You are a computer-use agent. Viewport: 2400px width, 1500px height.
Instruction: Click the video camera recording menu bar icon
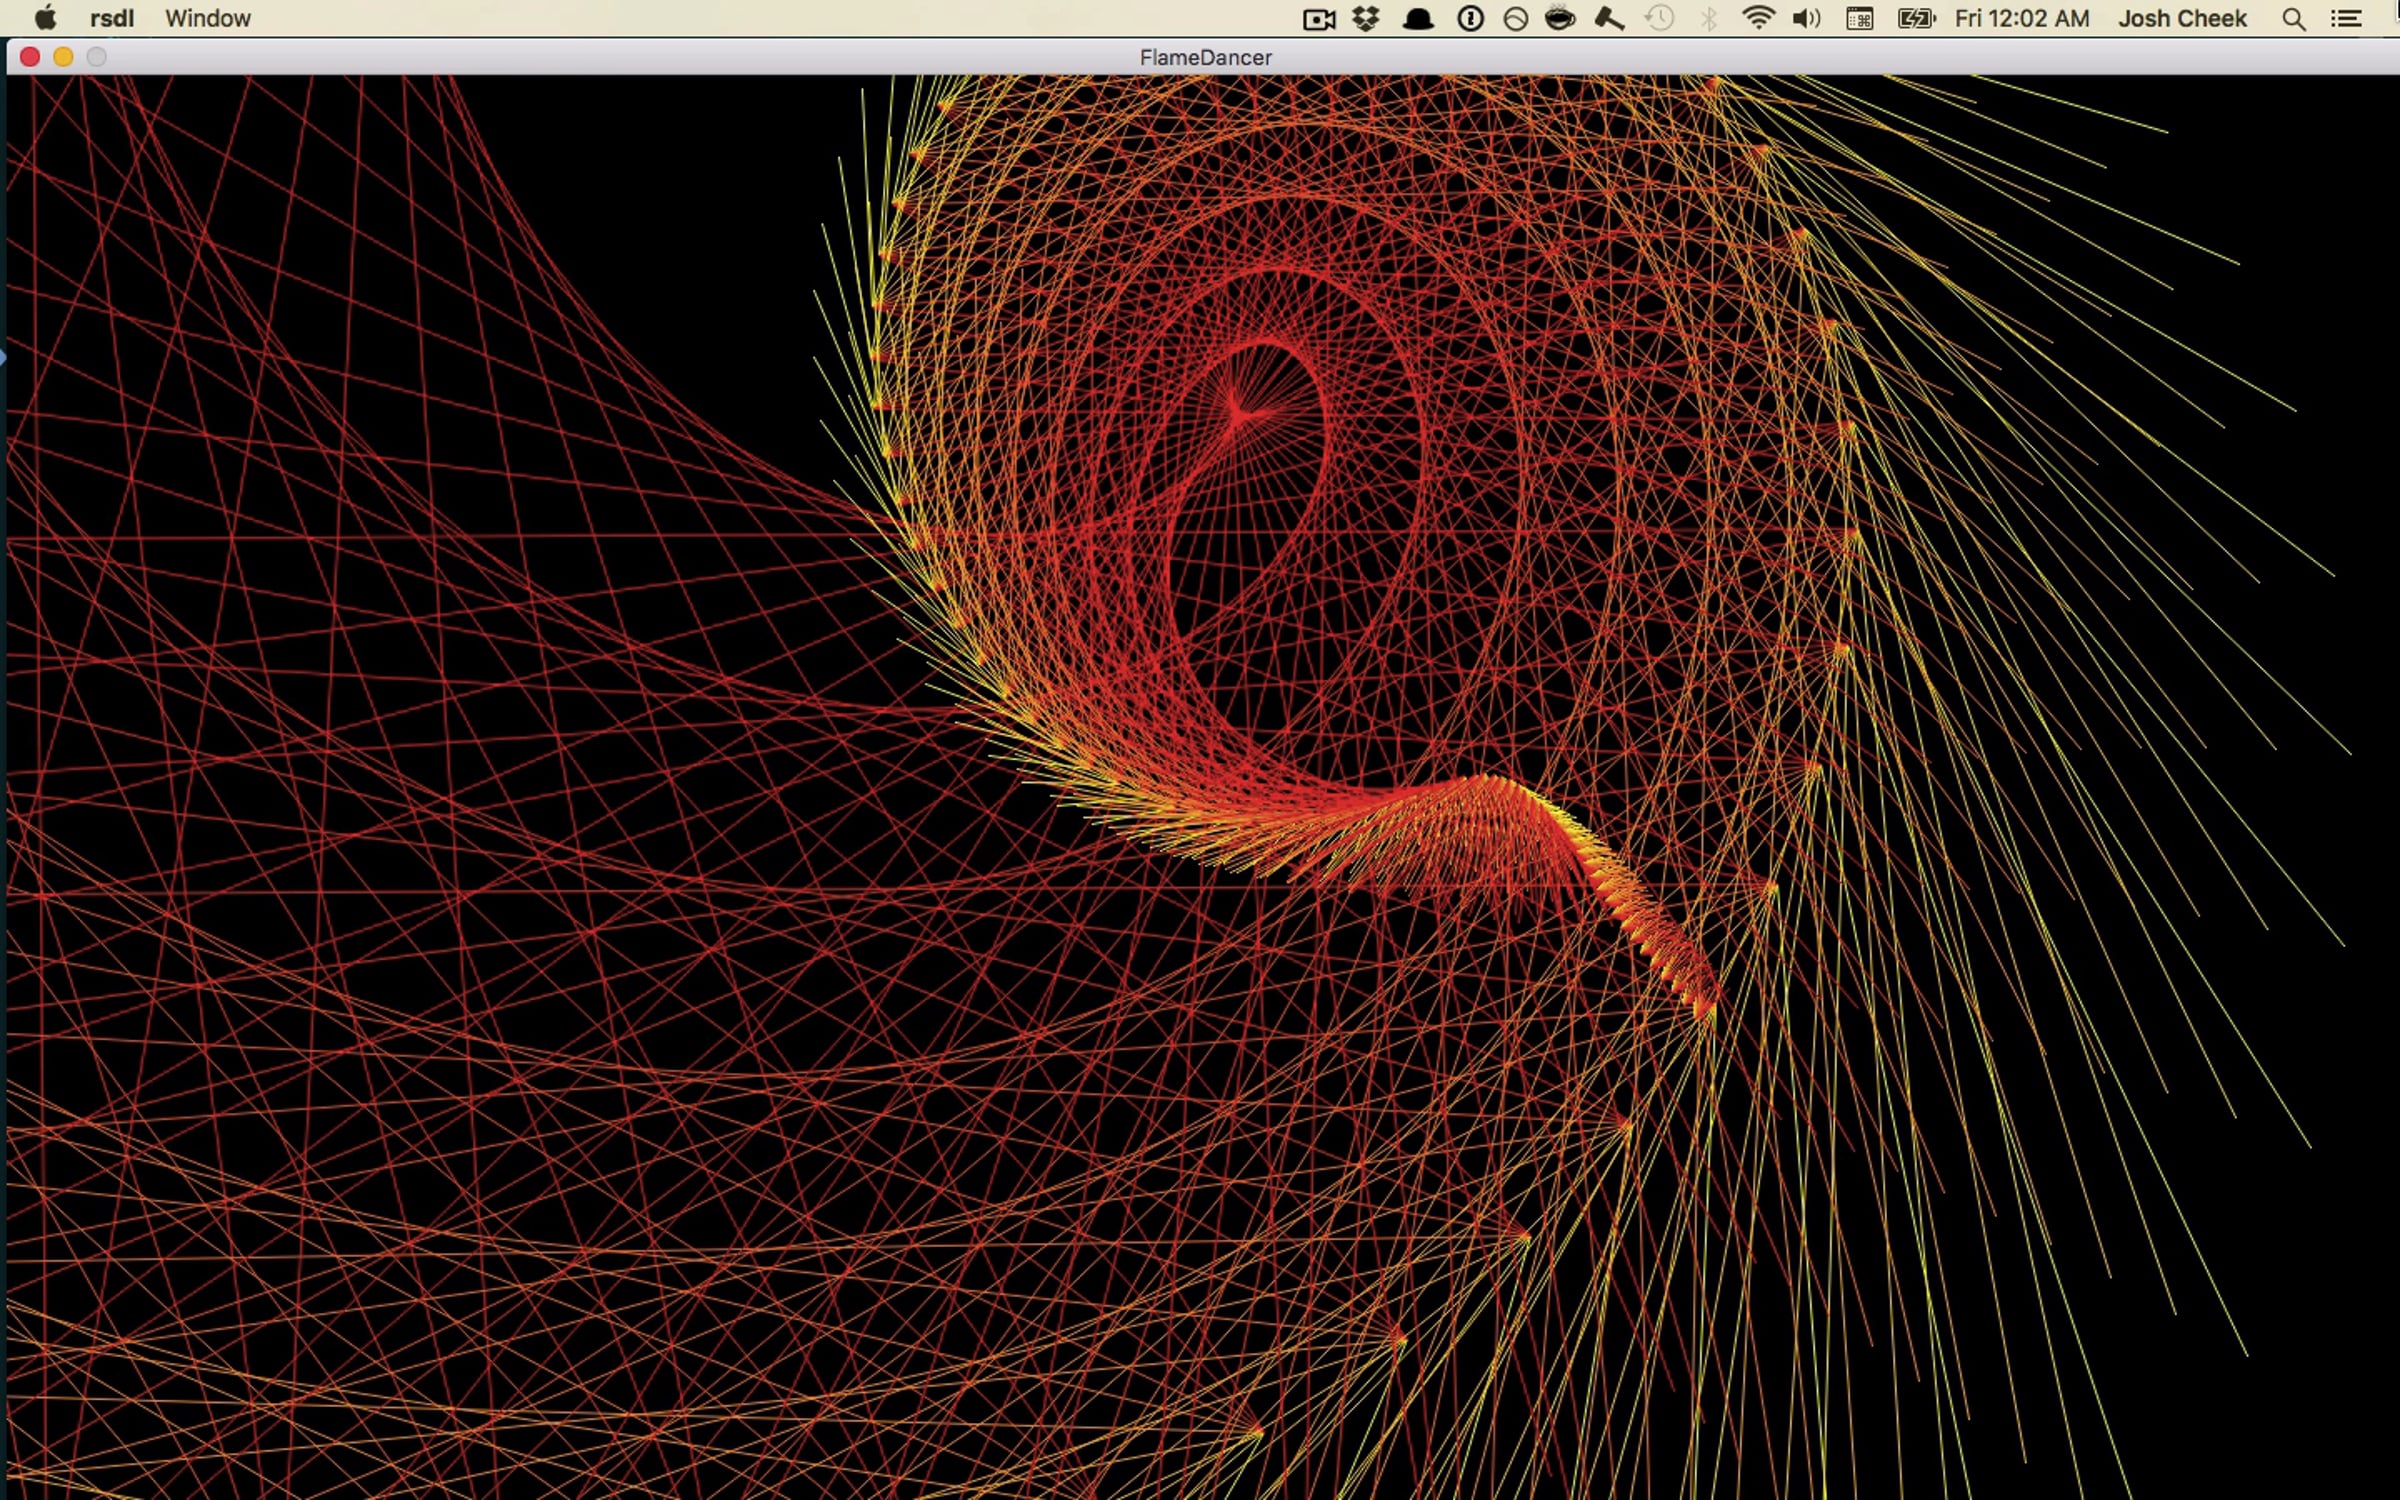[1319, 19]
